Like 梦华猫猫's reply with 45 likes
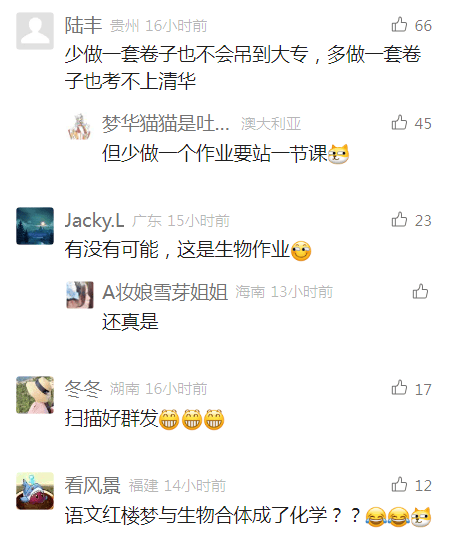462x560 pixels. pyautogui.click(x=399, y=122)
